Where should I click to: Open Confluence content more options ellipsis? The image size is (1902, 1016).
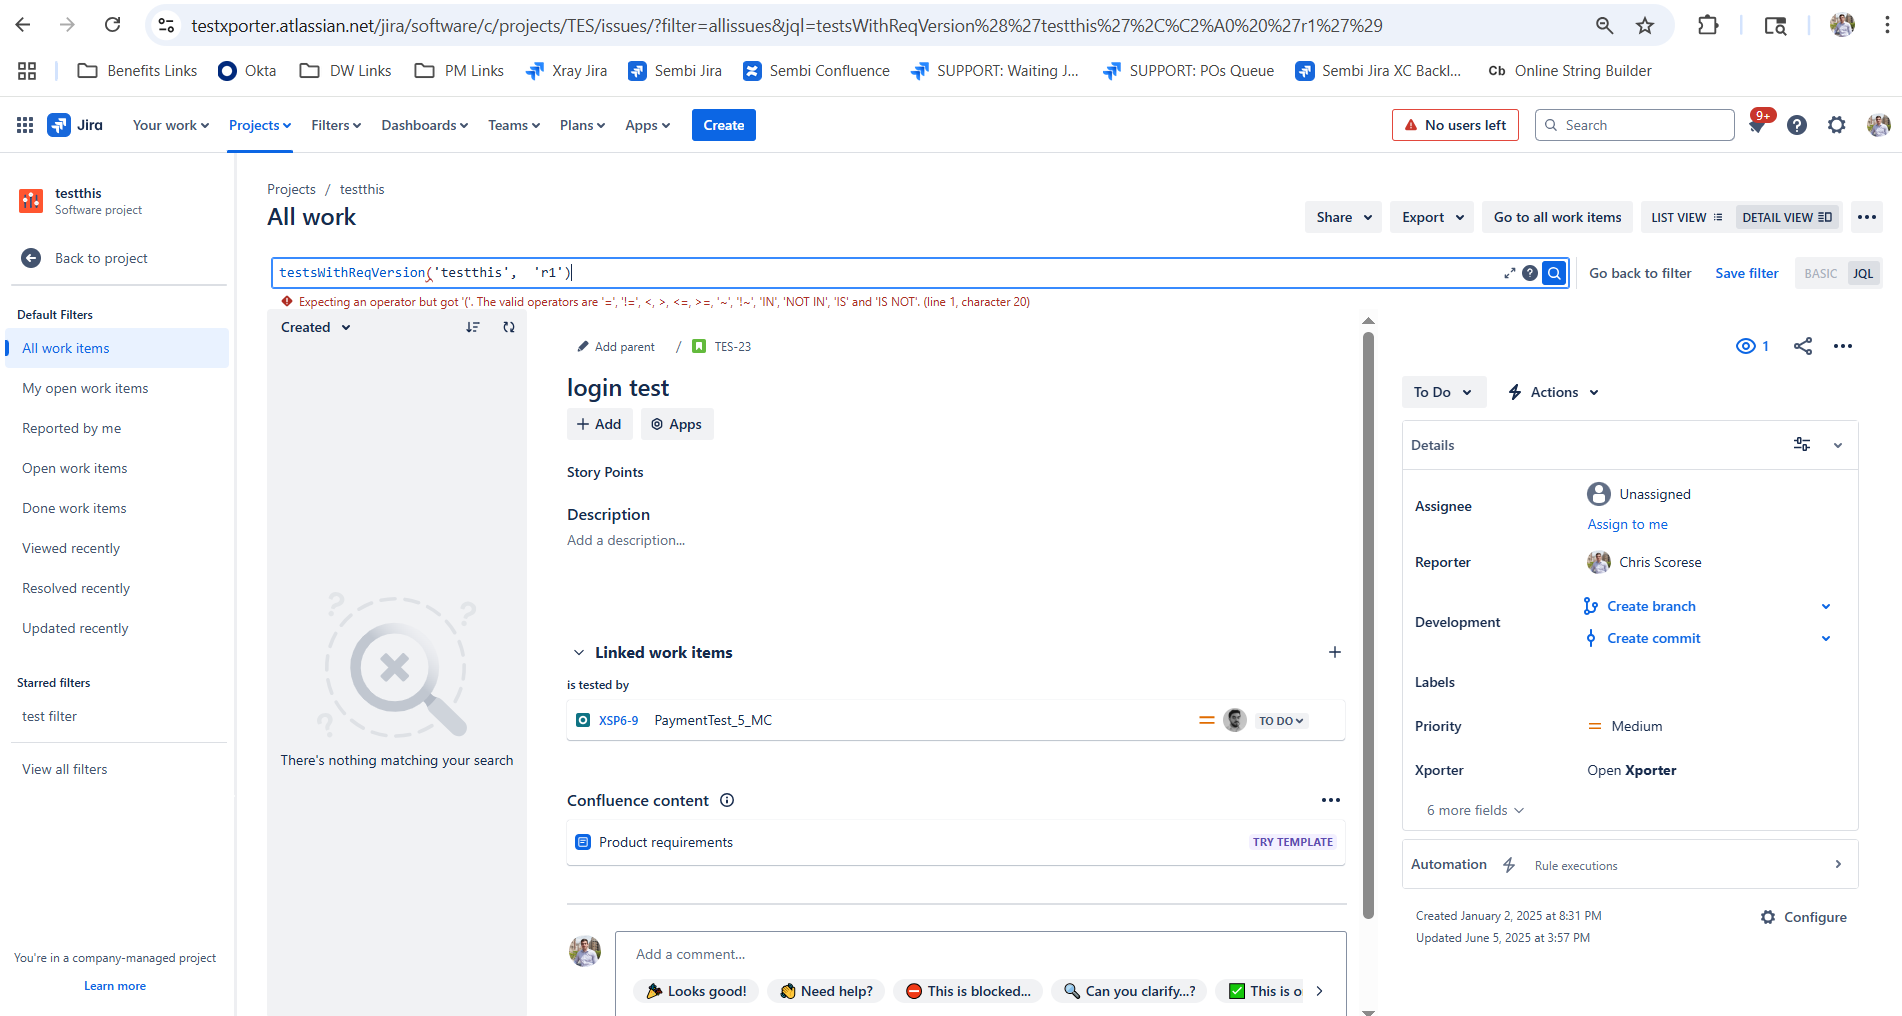(1331, 800)
